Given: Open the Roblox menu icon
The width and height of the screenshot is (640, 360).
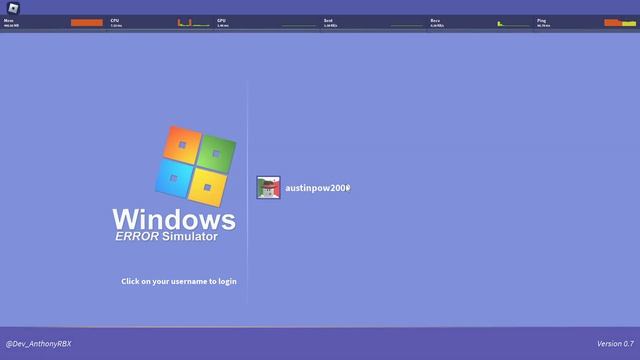Looking at the screenshot, I should pos(13,8).
